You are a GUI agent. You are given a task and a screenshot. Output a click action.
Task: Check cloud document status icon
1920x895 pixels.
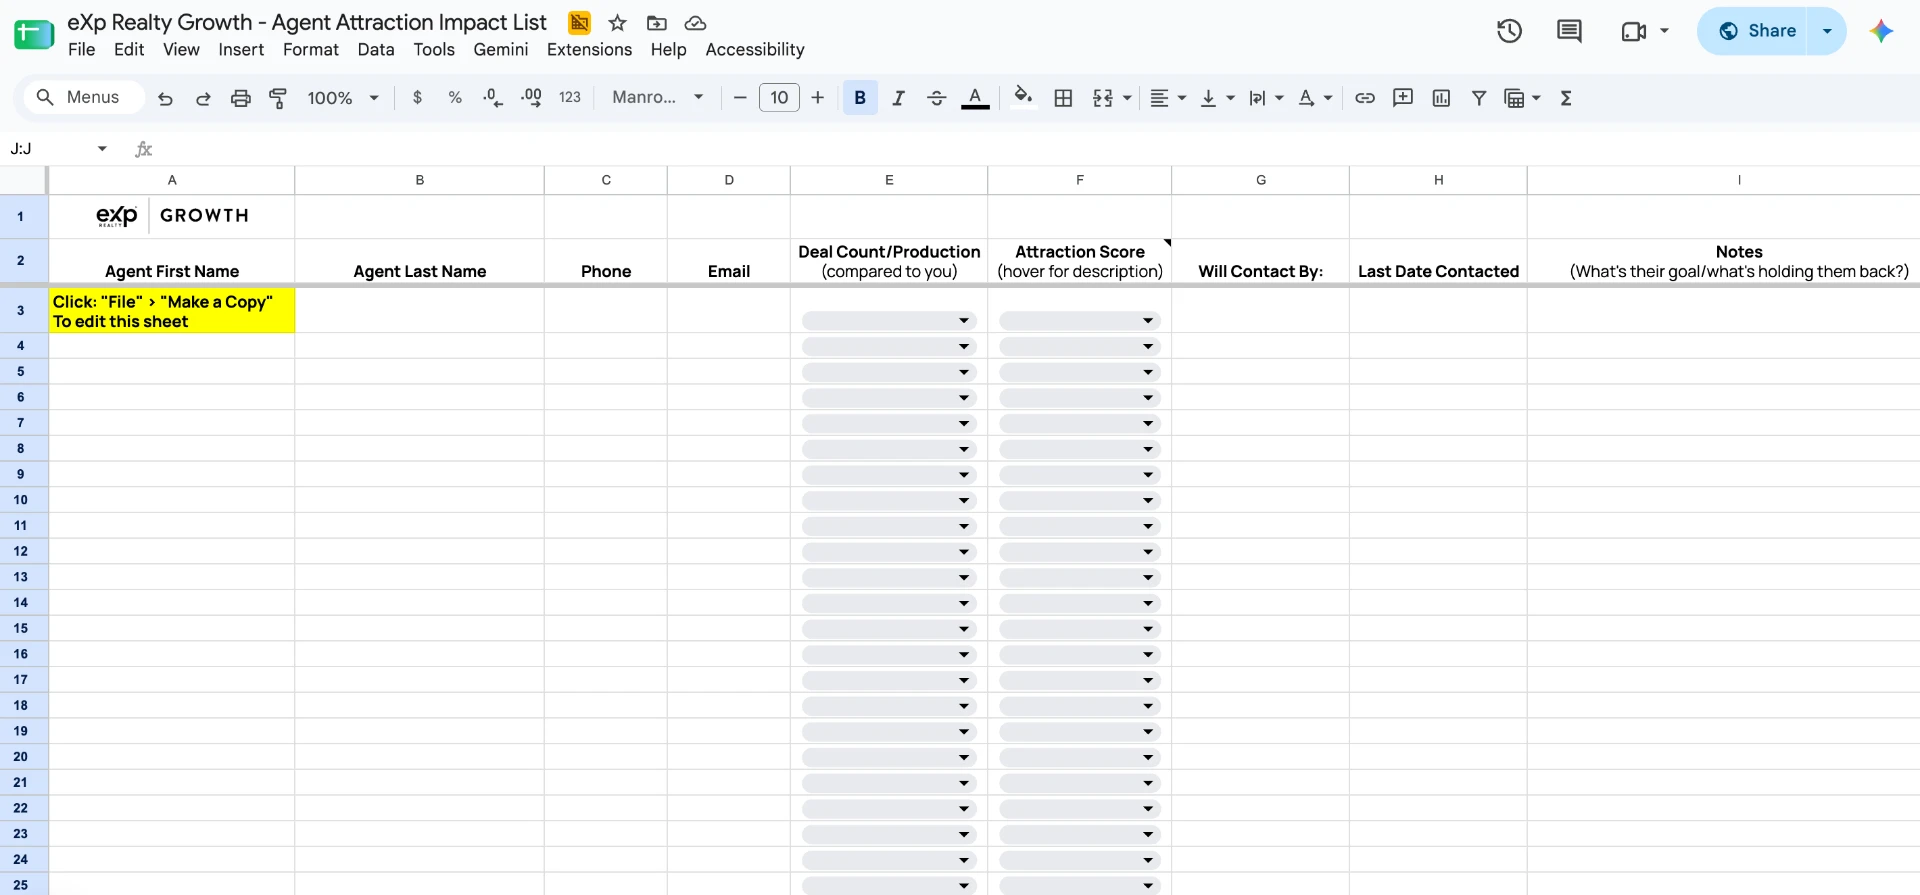tap(696, 23)
